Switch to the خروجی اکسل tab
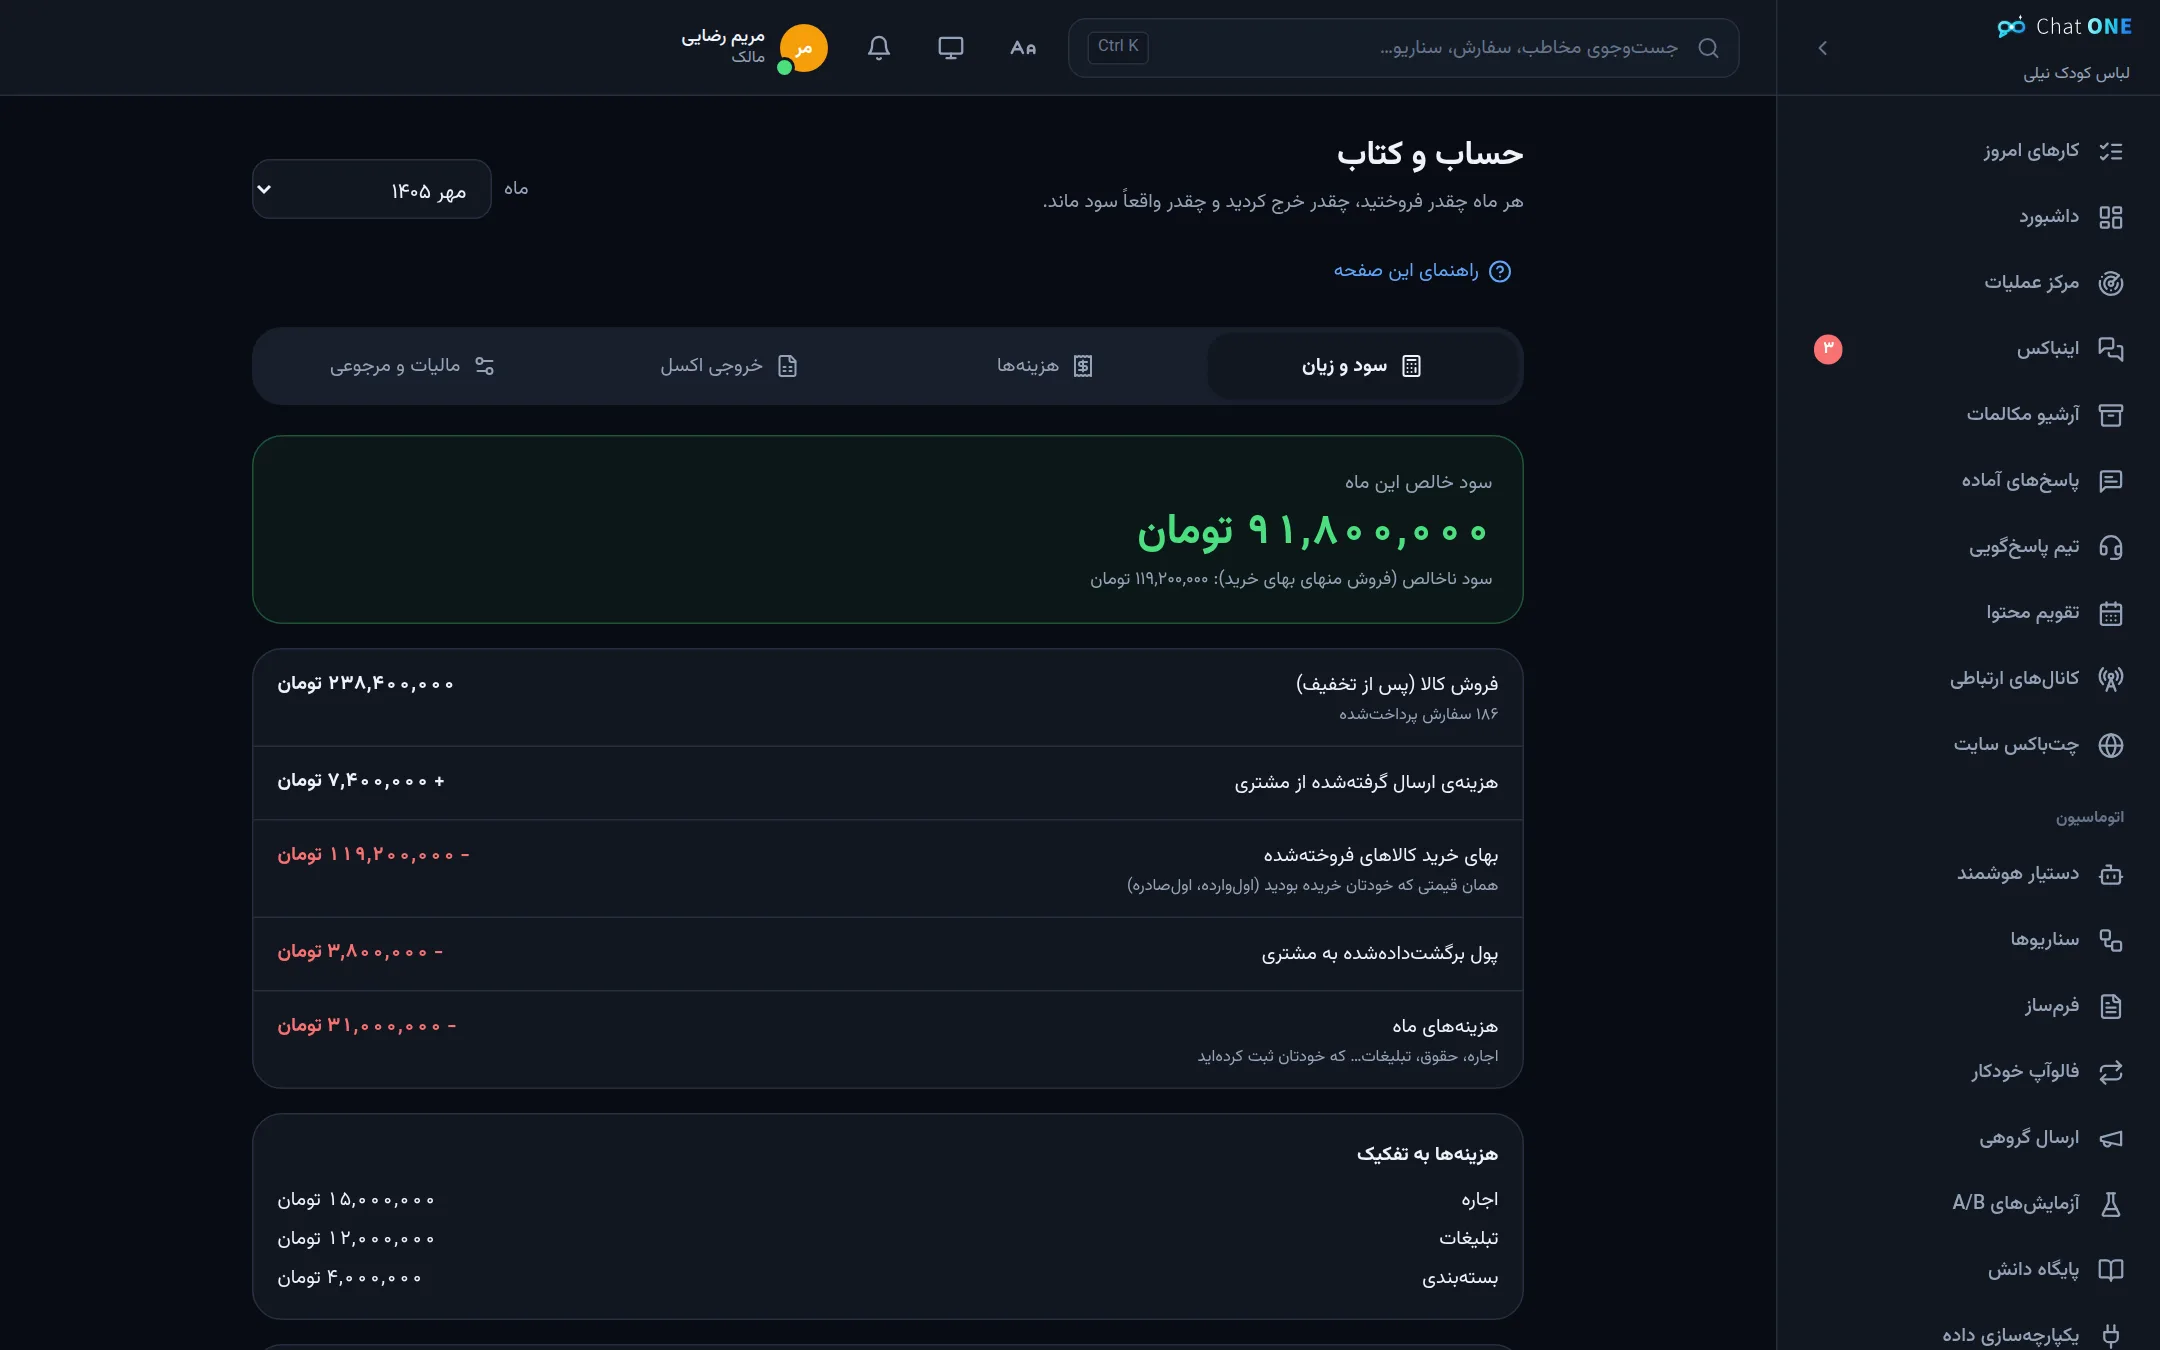Image resolution: width=2160 pixels, height=1350 pixels. tap(728, 366)
